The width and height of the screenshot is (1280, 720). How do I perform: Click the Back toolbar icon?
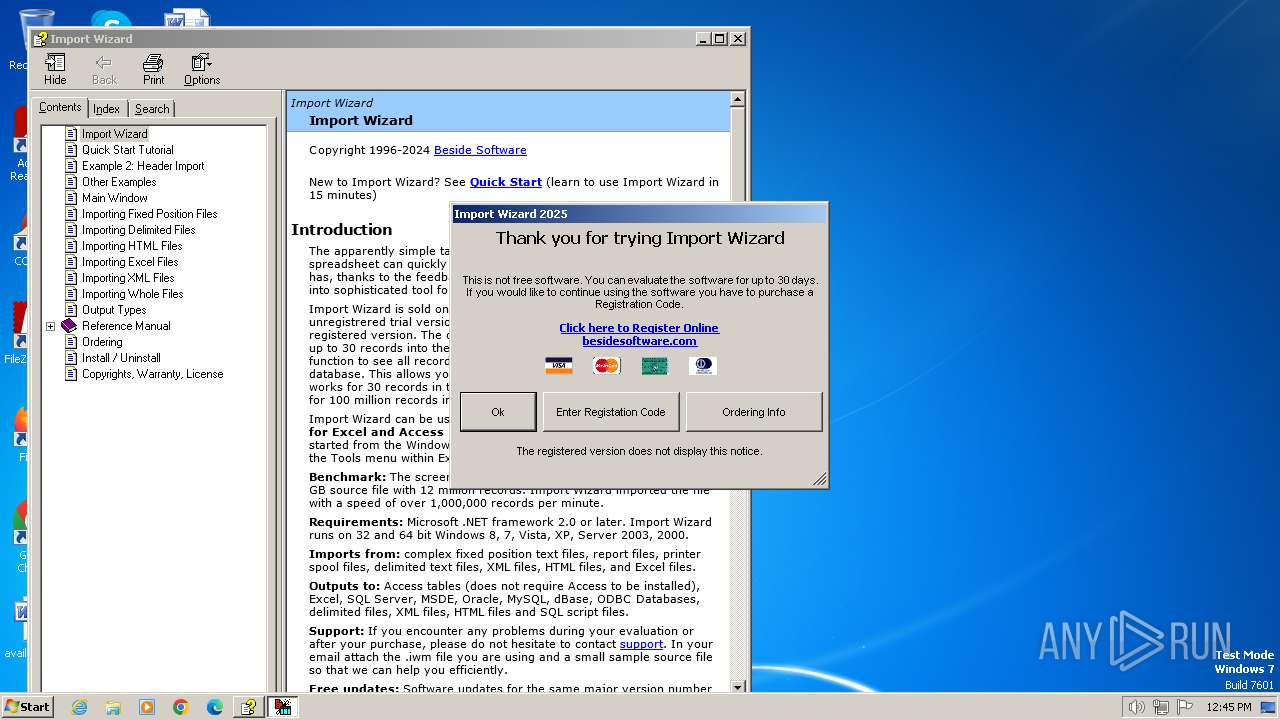[104, 69]
